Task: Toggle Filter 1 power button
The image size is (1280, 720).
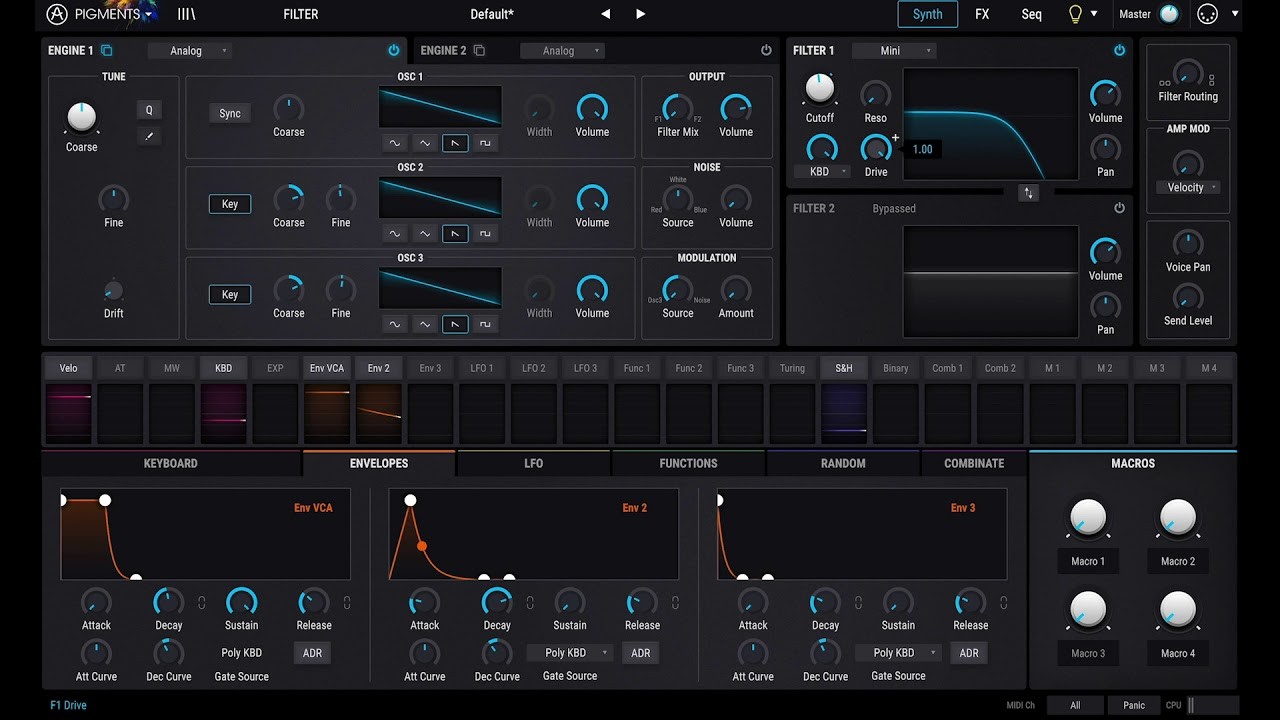Action: pyautogui.click(x=1119, y=50)
